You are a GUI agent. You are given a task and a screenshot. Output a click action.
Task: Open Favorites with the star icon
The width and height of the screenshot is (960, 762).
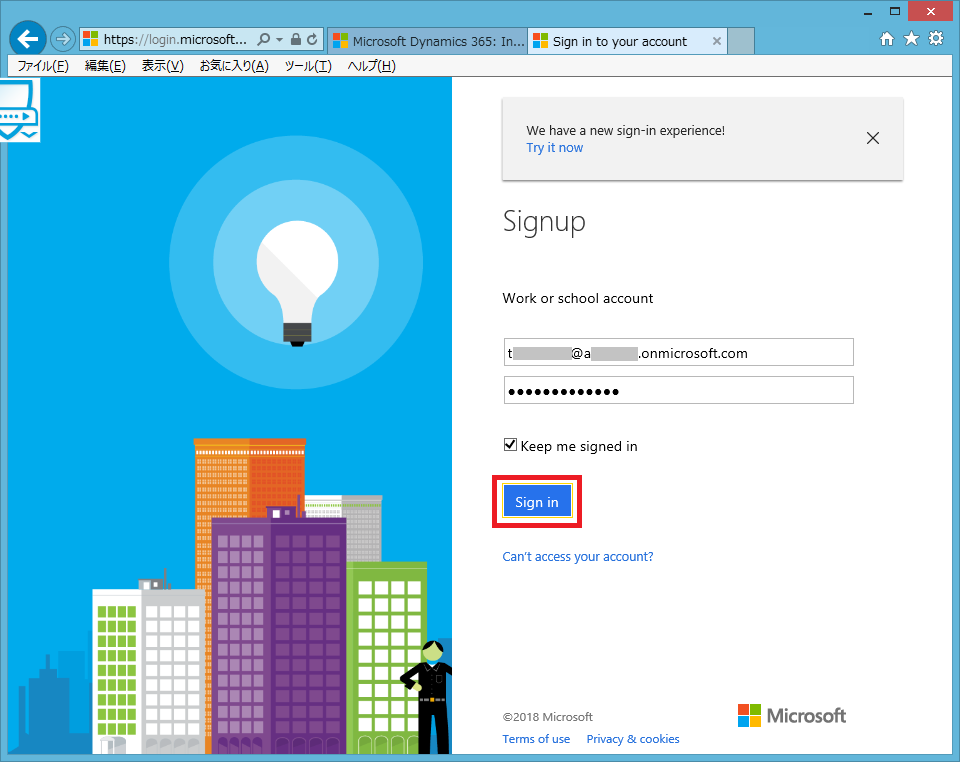(x=911, y=39)
